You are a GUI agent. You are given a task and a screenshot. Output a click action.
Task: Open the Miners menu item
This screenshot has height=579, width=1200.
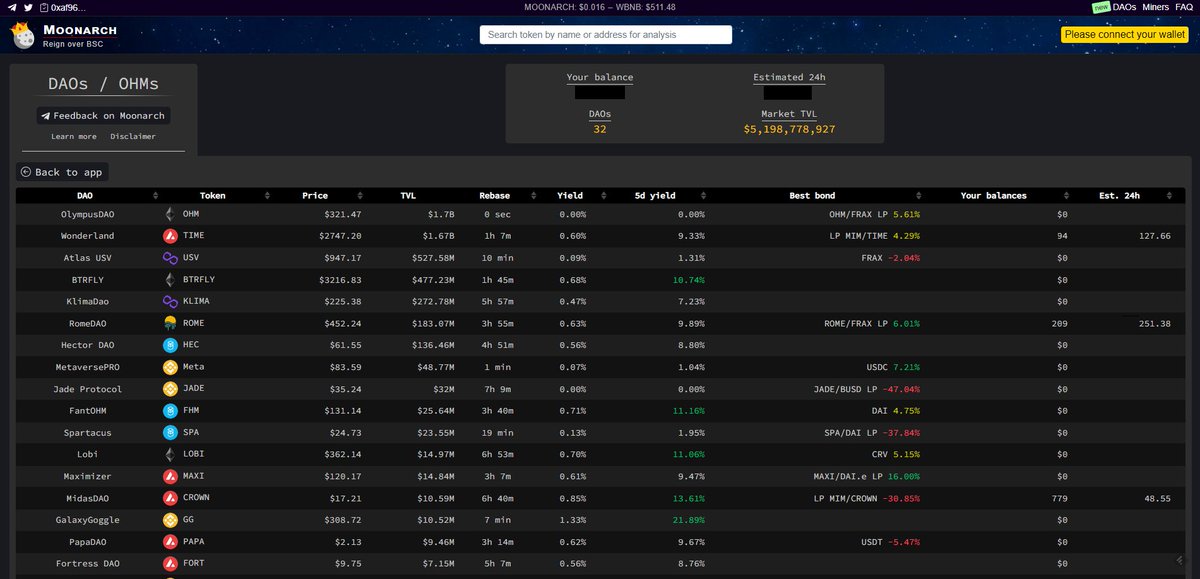(x=1156, y=7)
